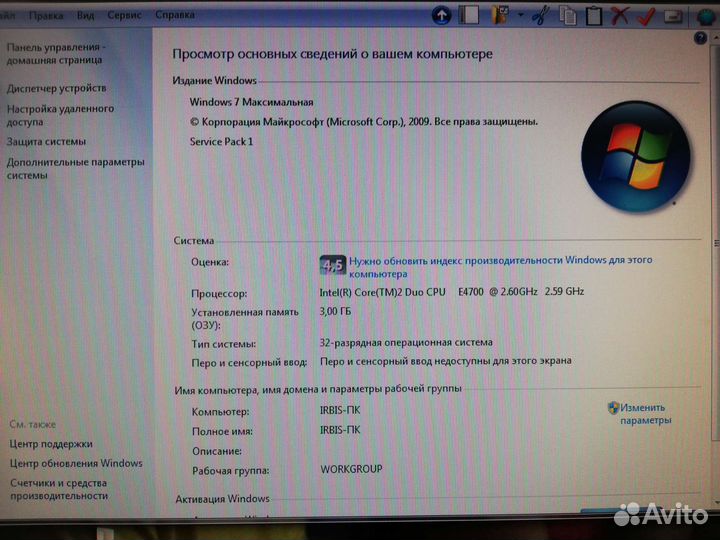Click the red checkmark Properties icon
Image resolution: width=720 pixels, height=540 pixels.
click(647, 16)
